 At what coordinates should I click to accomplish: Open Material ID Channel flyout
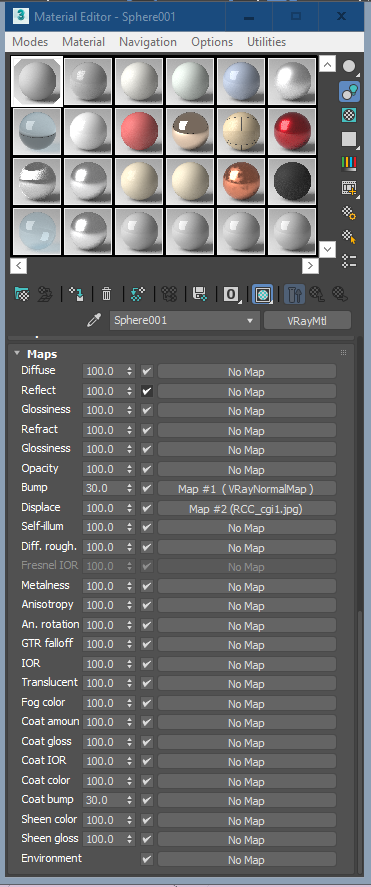[232, 294]
